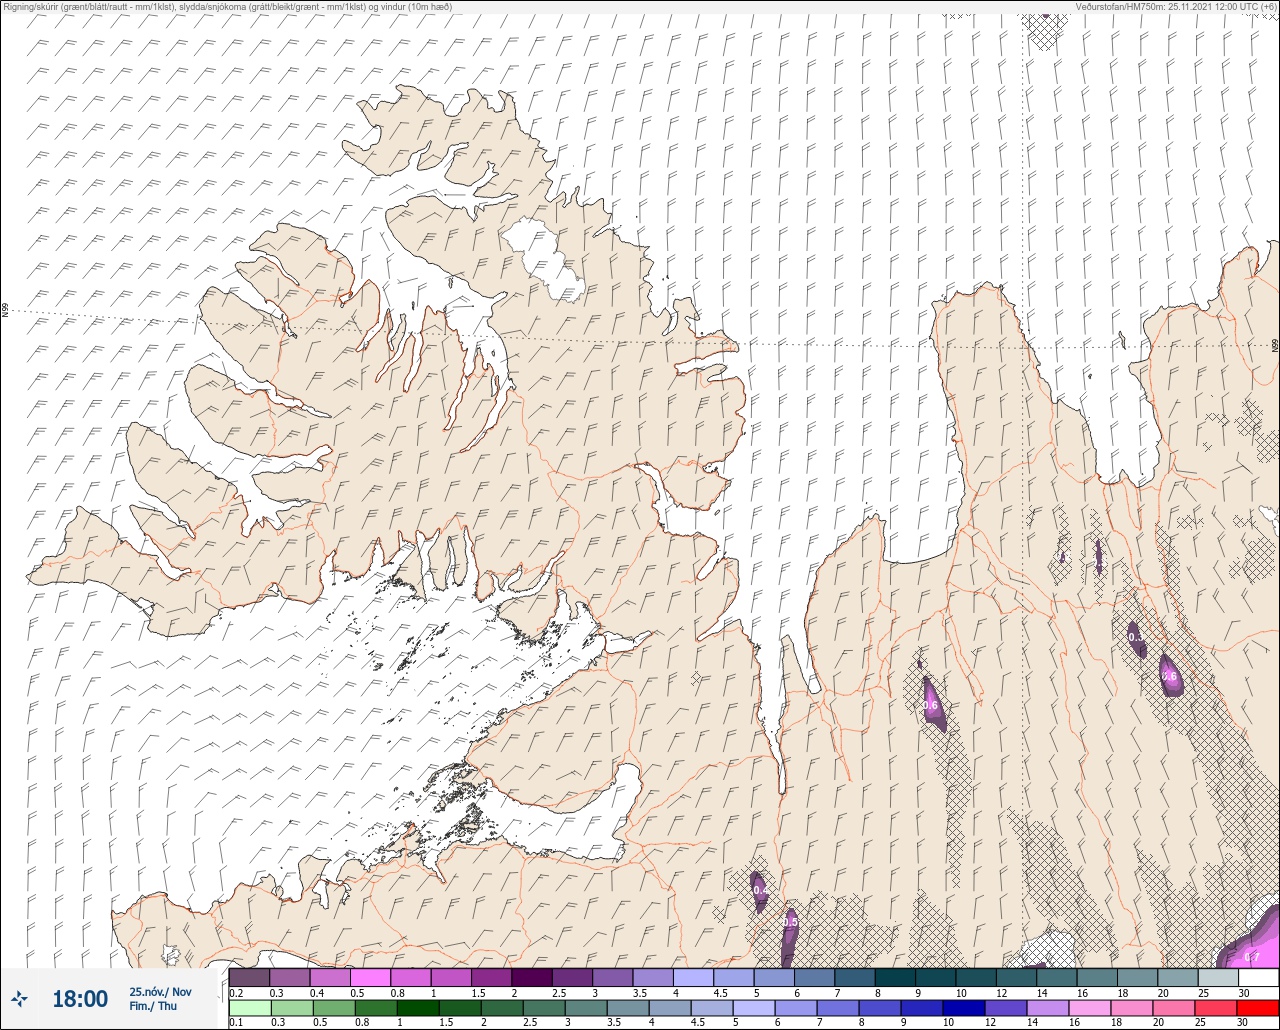1280x1030 pixels.
Task: Click top-row legend swatch between 9 and 10
Action: [x=936, y=978]
